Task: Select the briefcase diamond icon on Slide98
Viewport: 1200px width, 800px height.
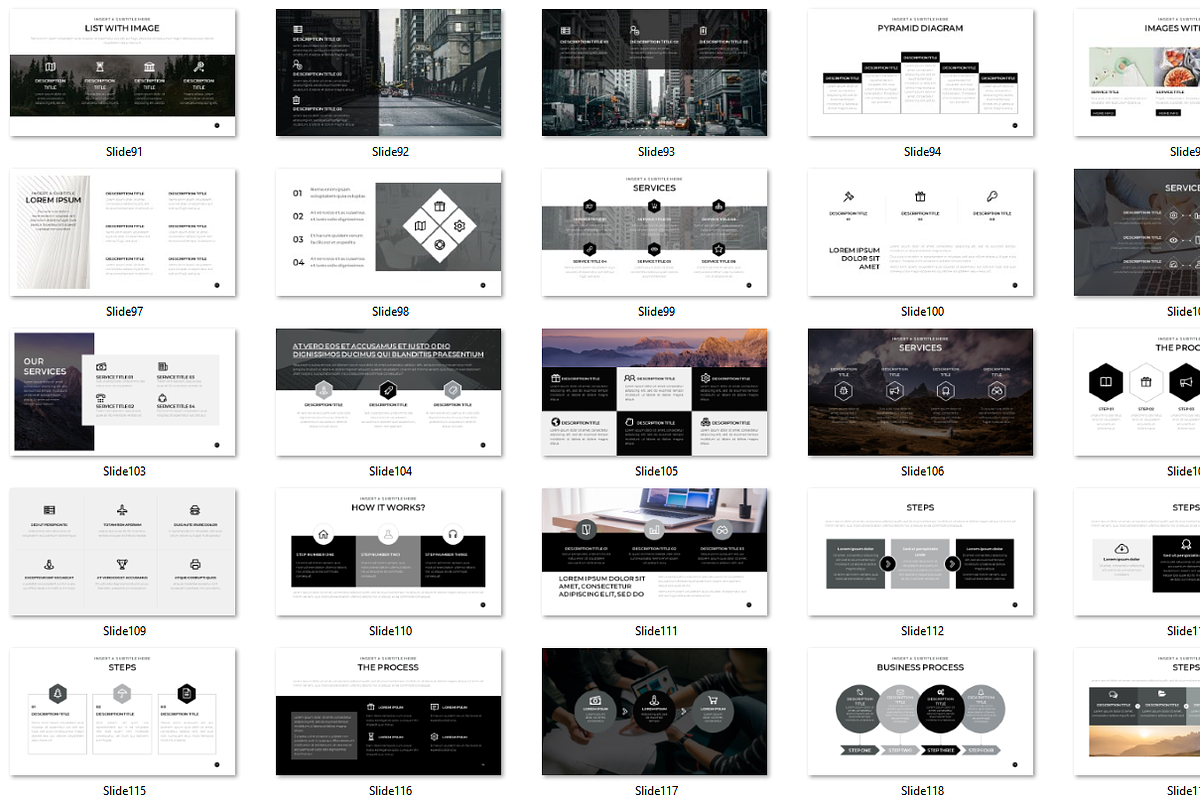Action: click(x=440, y=206)
